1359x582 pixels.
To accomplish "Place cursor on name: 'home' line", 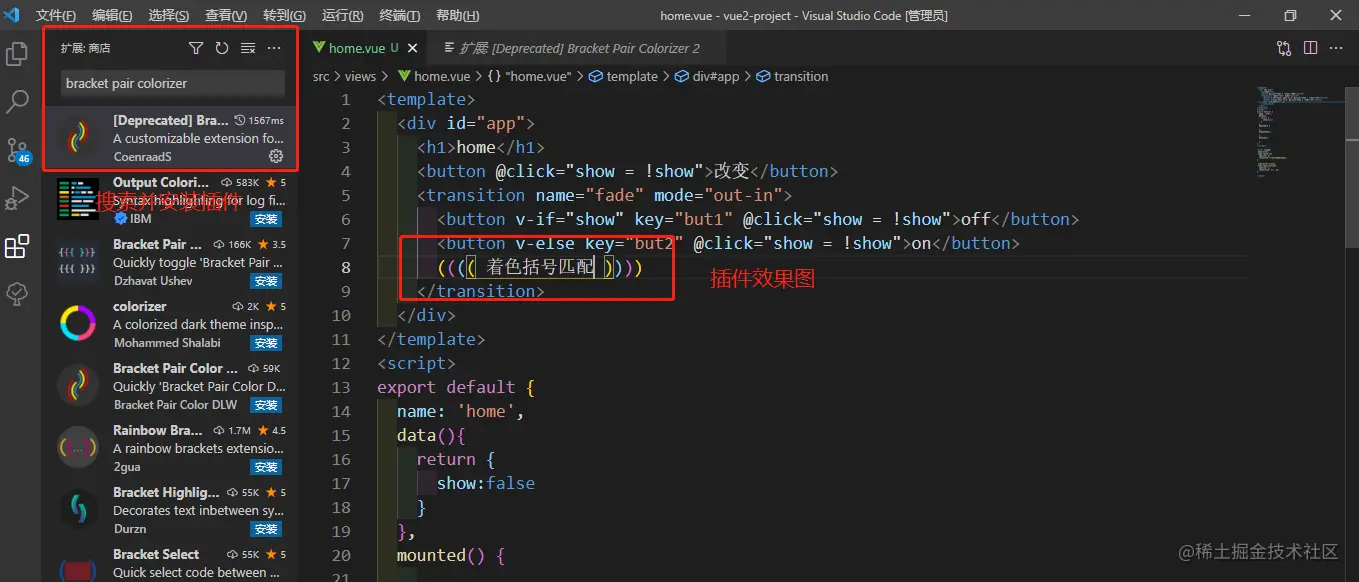I will tap(460, 411).
